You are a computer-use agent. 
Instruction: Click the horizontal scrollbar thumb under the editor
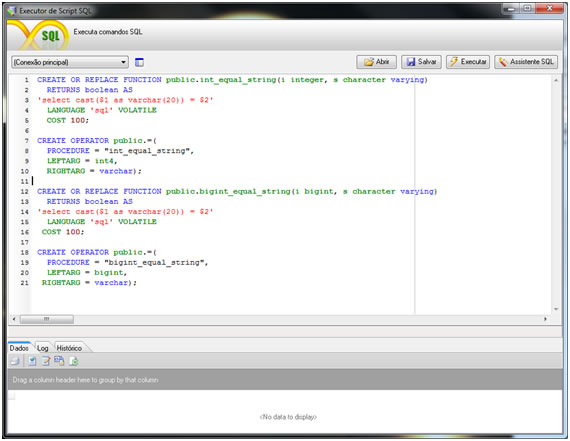coord(47,319)
